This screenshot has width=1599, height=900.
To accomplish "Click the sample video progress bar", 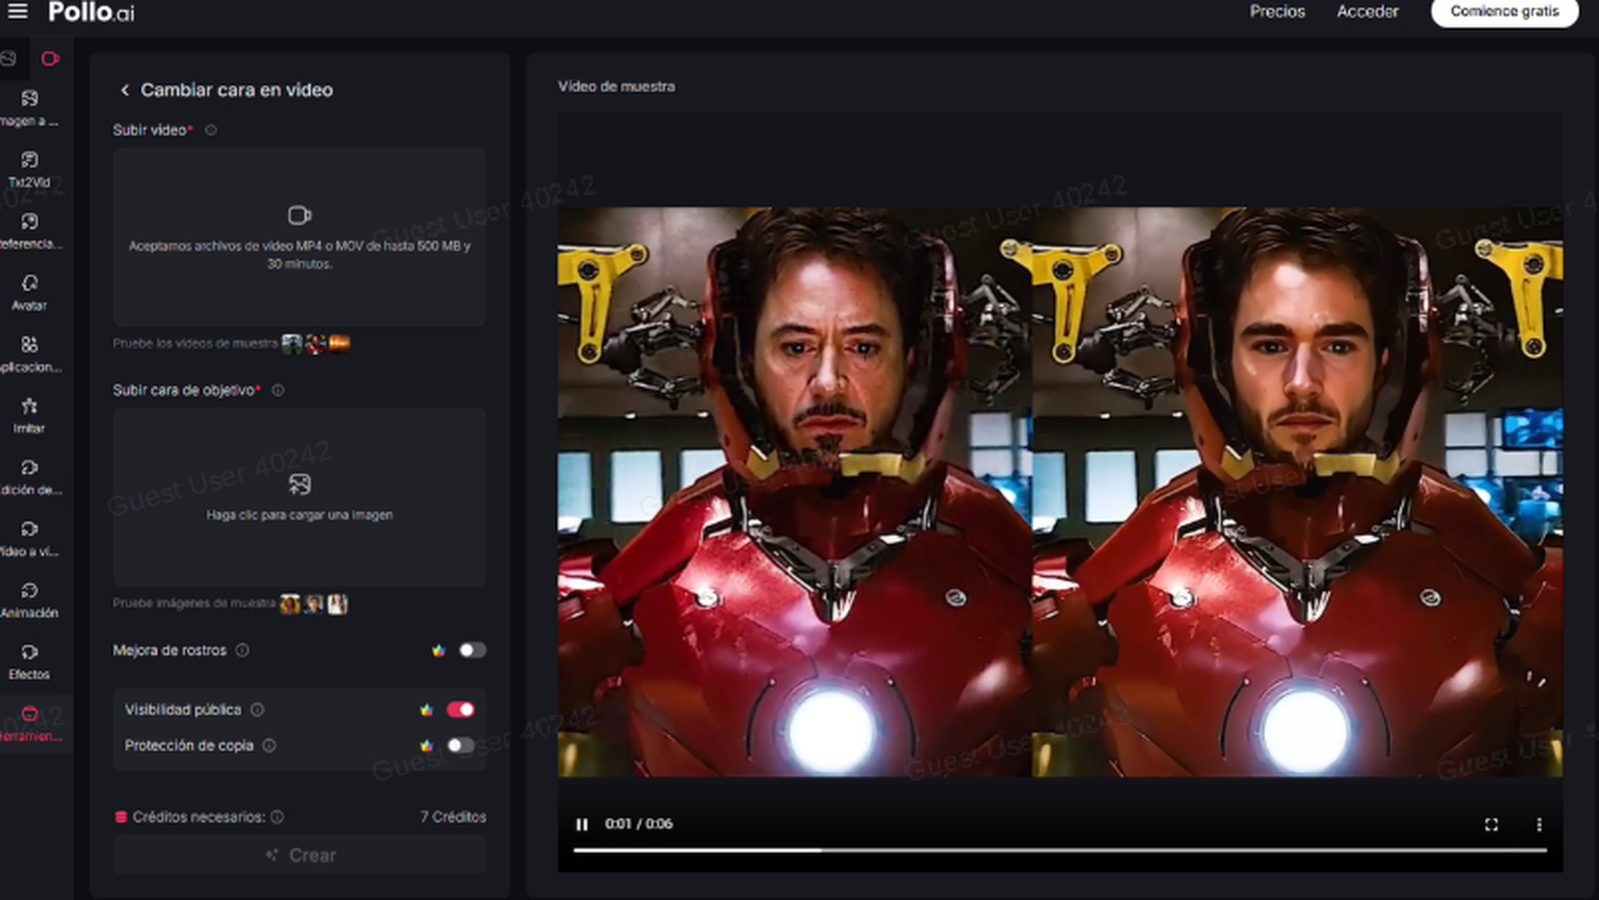I will pos(1060,850).
